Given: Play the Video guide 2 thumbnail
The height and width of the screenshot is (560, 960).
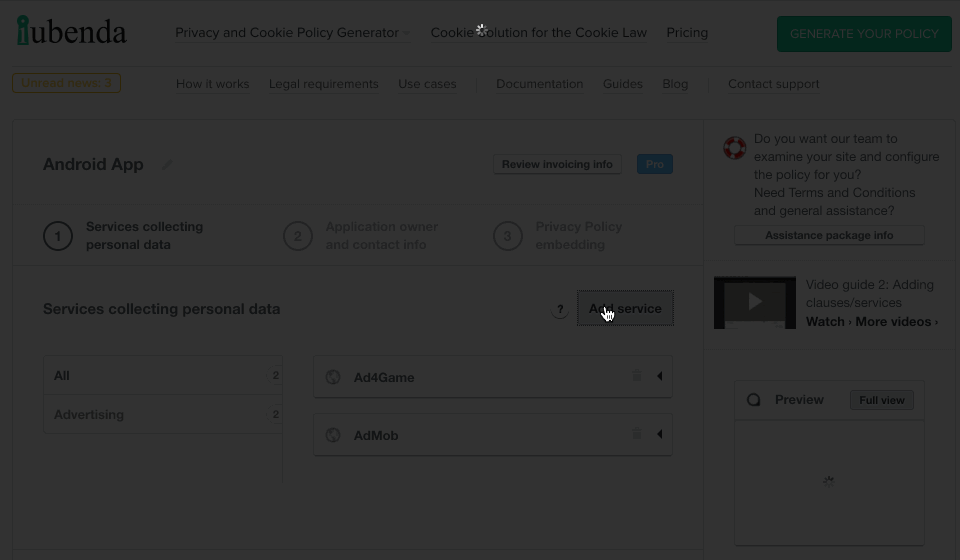Looking at the screenshot, I should (x=755, y=302).
